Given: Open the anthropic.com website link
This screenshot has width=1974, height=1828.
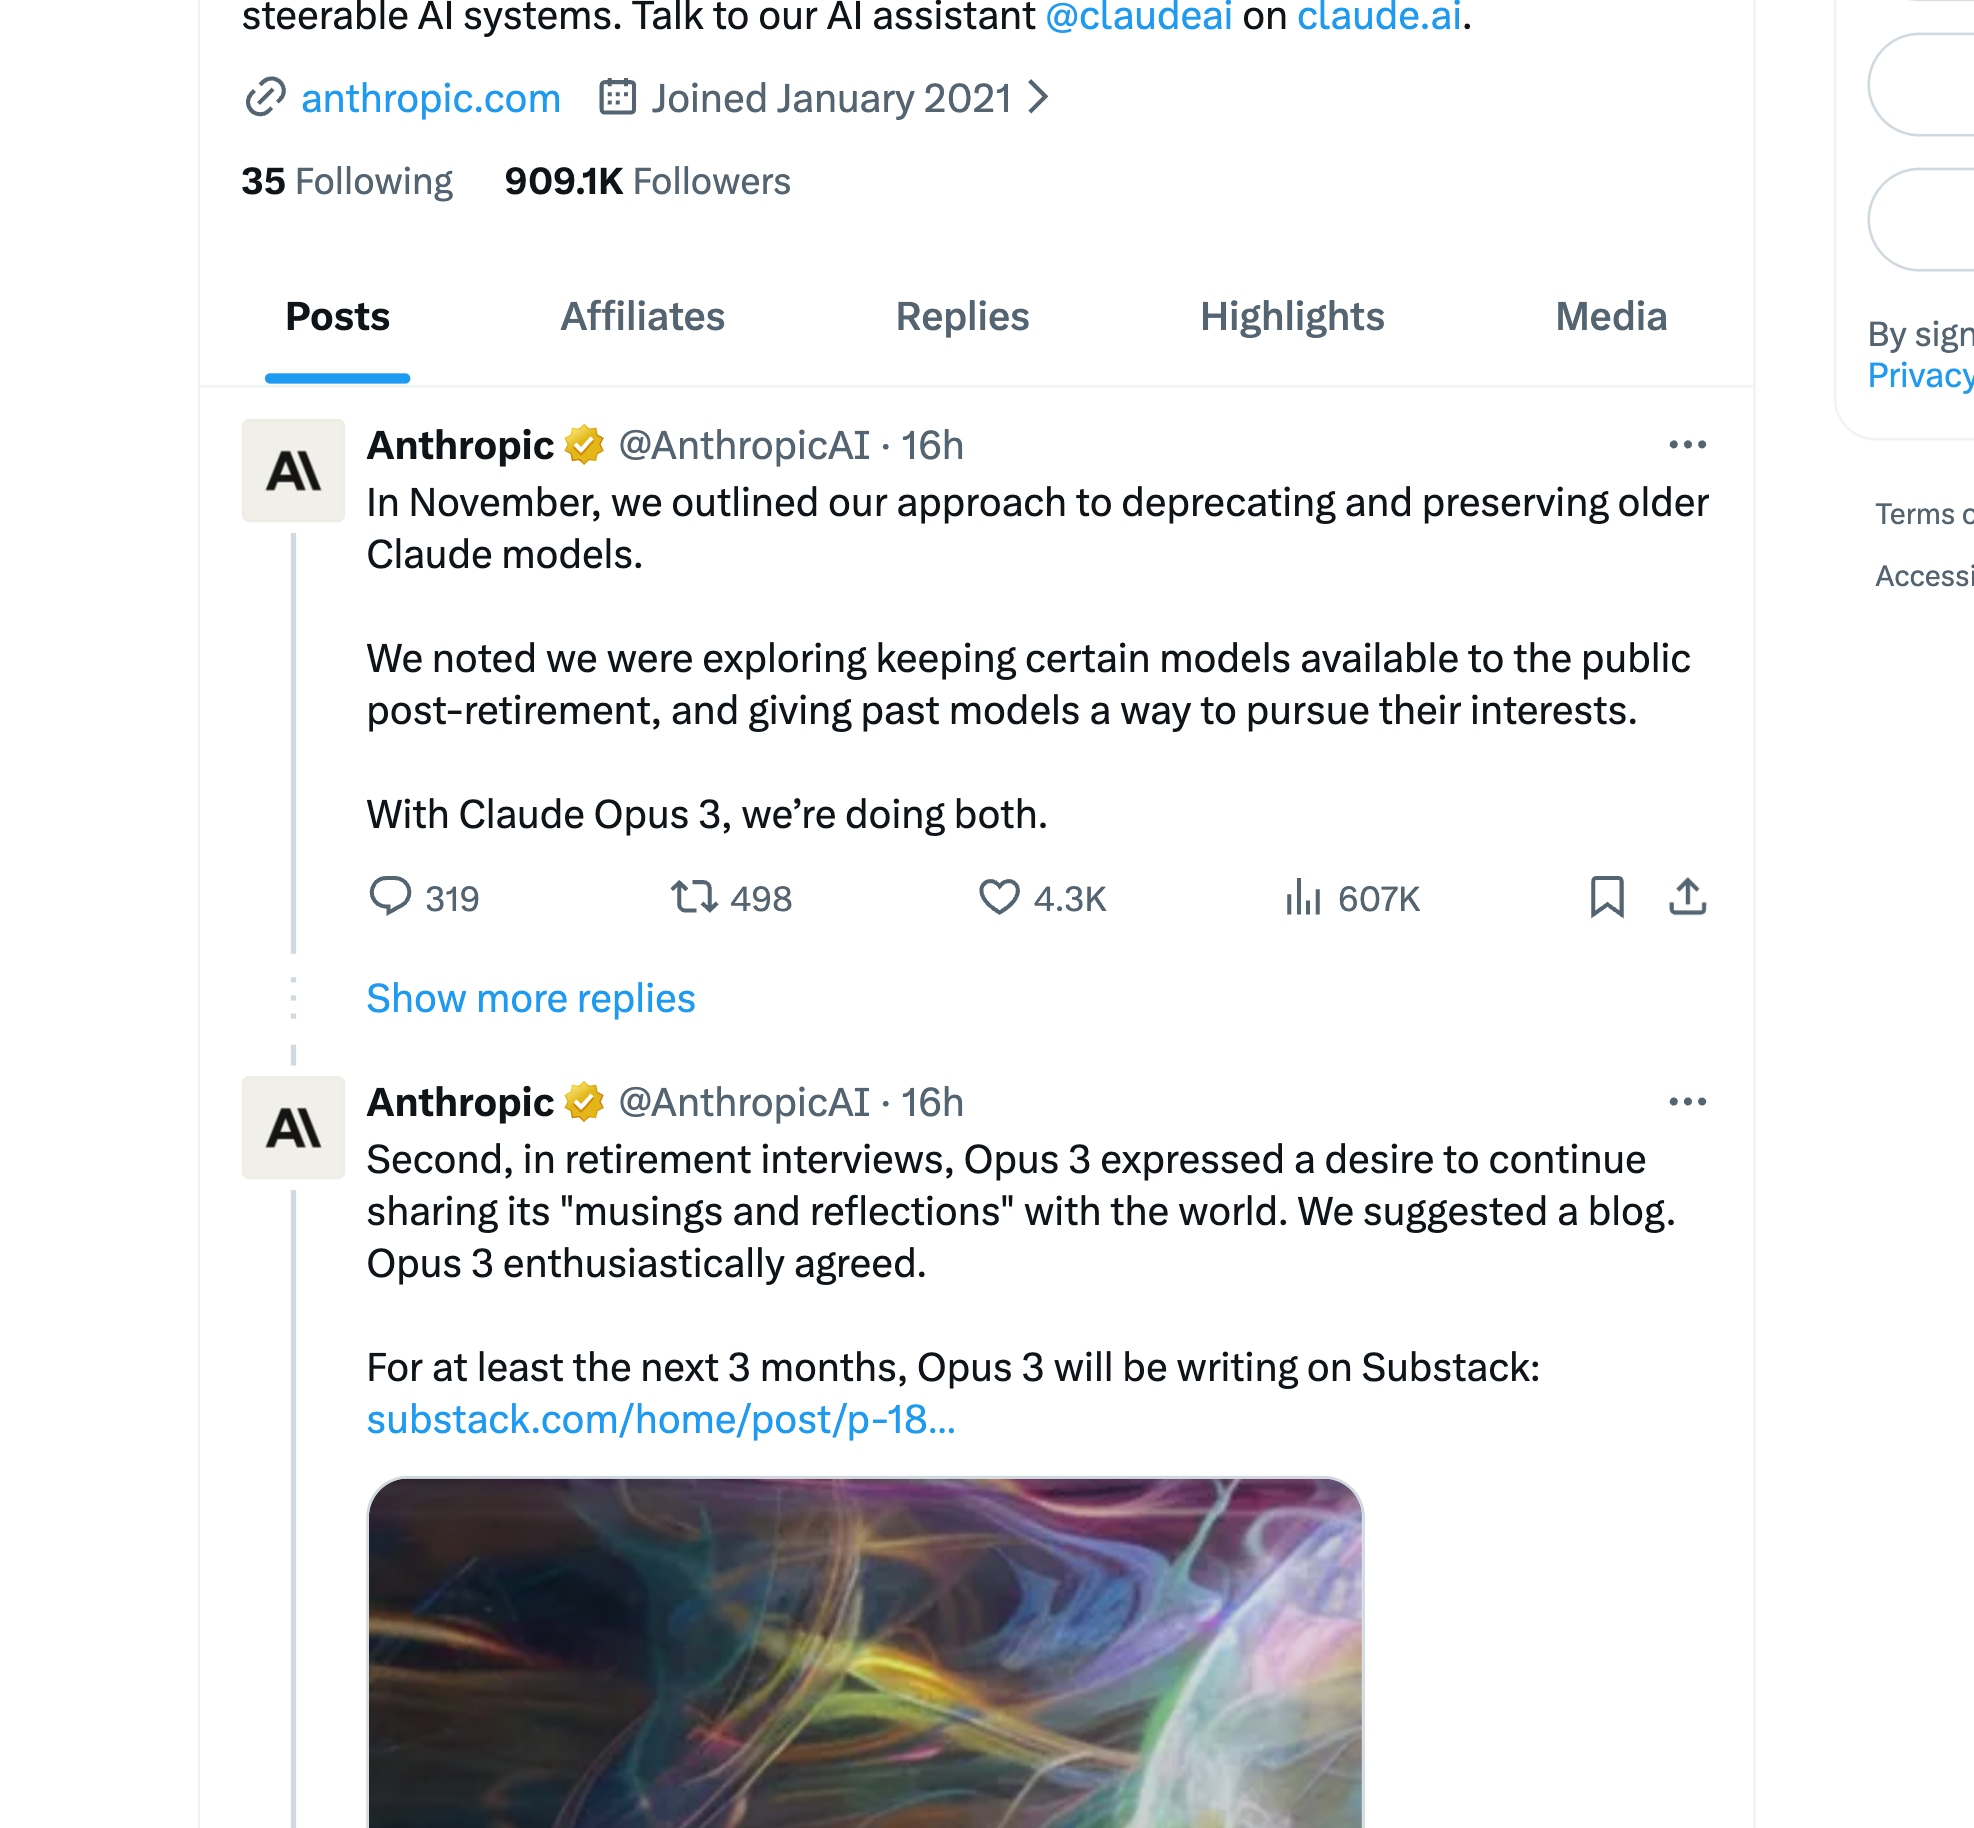Looking at the screenshot, I should pos(430,98).
